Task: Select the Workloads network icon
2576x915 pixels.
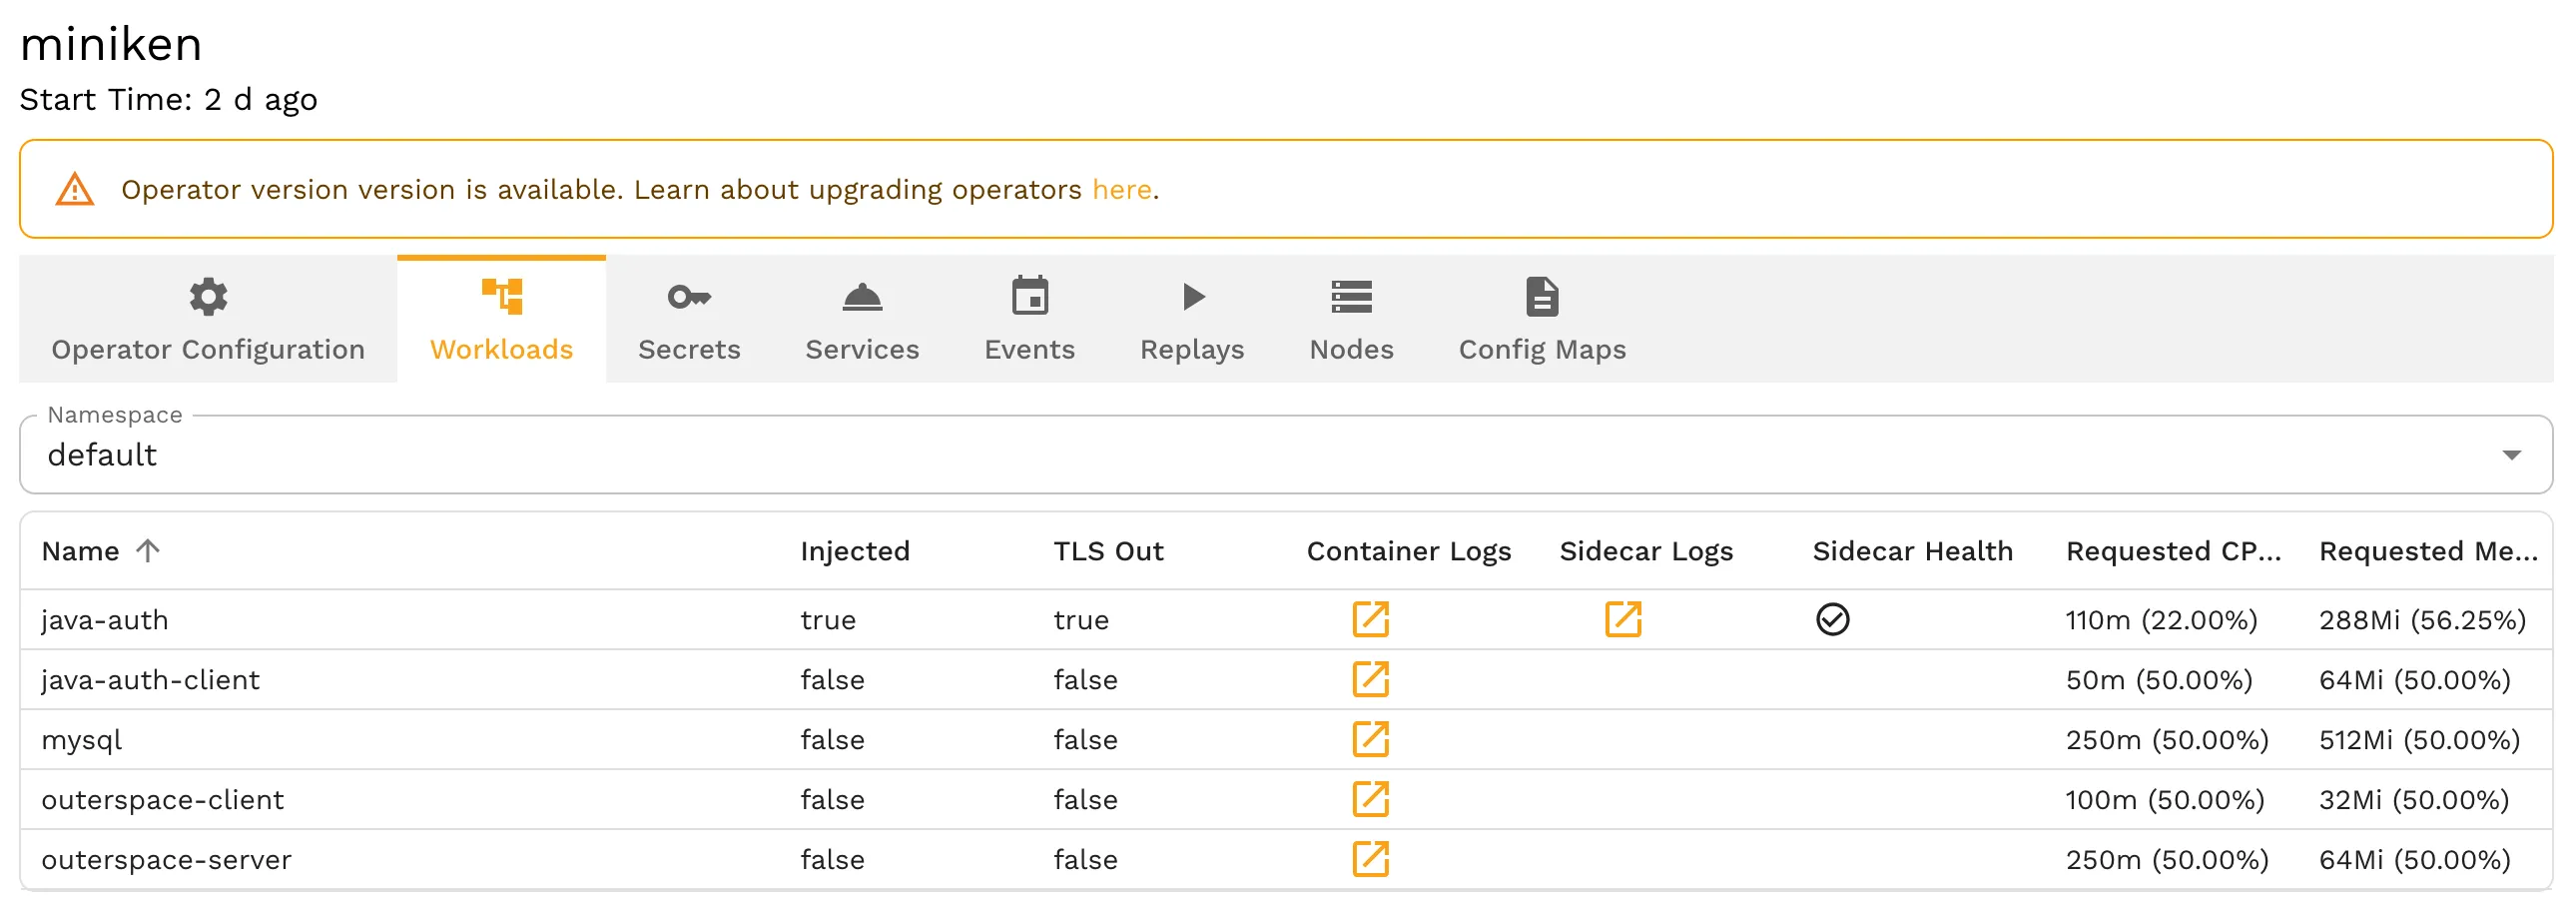Action: pyautogui.click(x=501, y=296)
